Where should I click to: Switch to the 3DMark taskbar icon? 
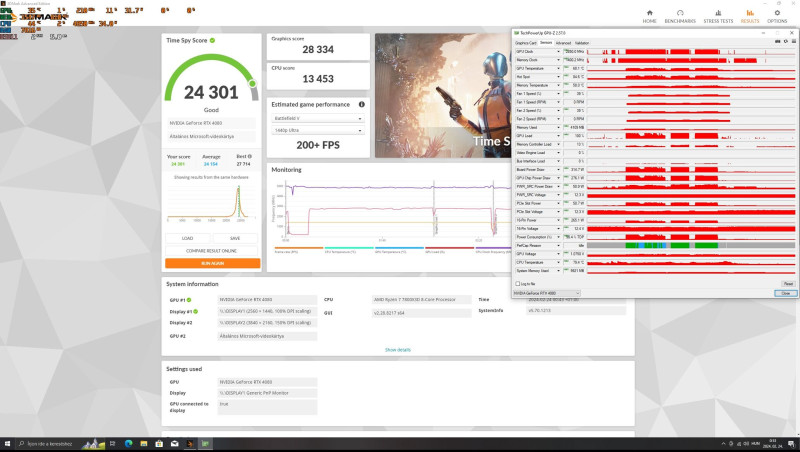click(190, 444)
